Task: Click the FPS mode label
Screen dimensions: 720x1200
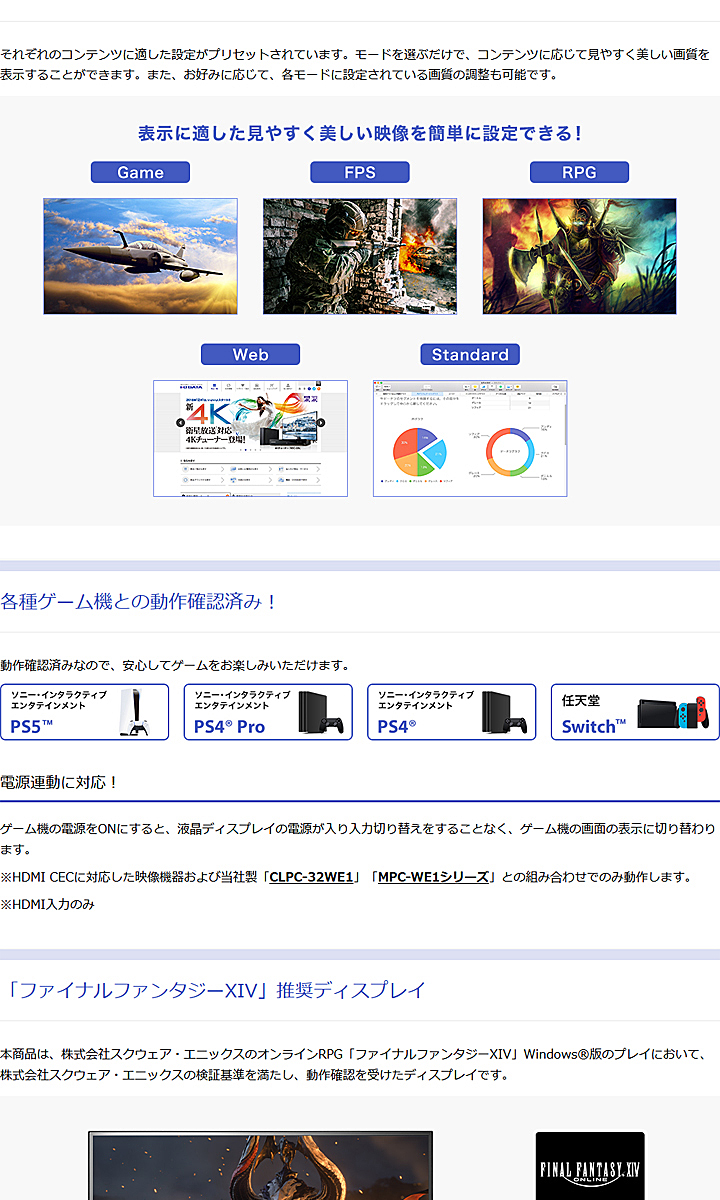Action: click(x=360, y=172)
